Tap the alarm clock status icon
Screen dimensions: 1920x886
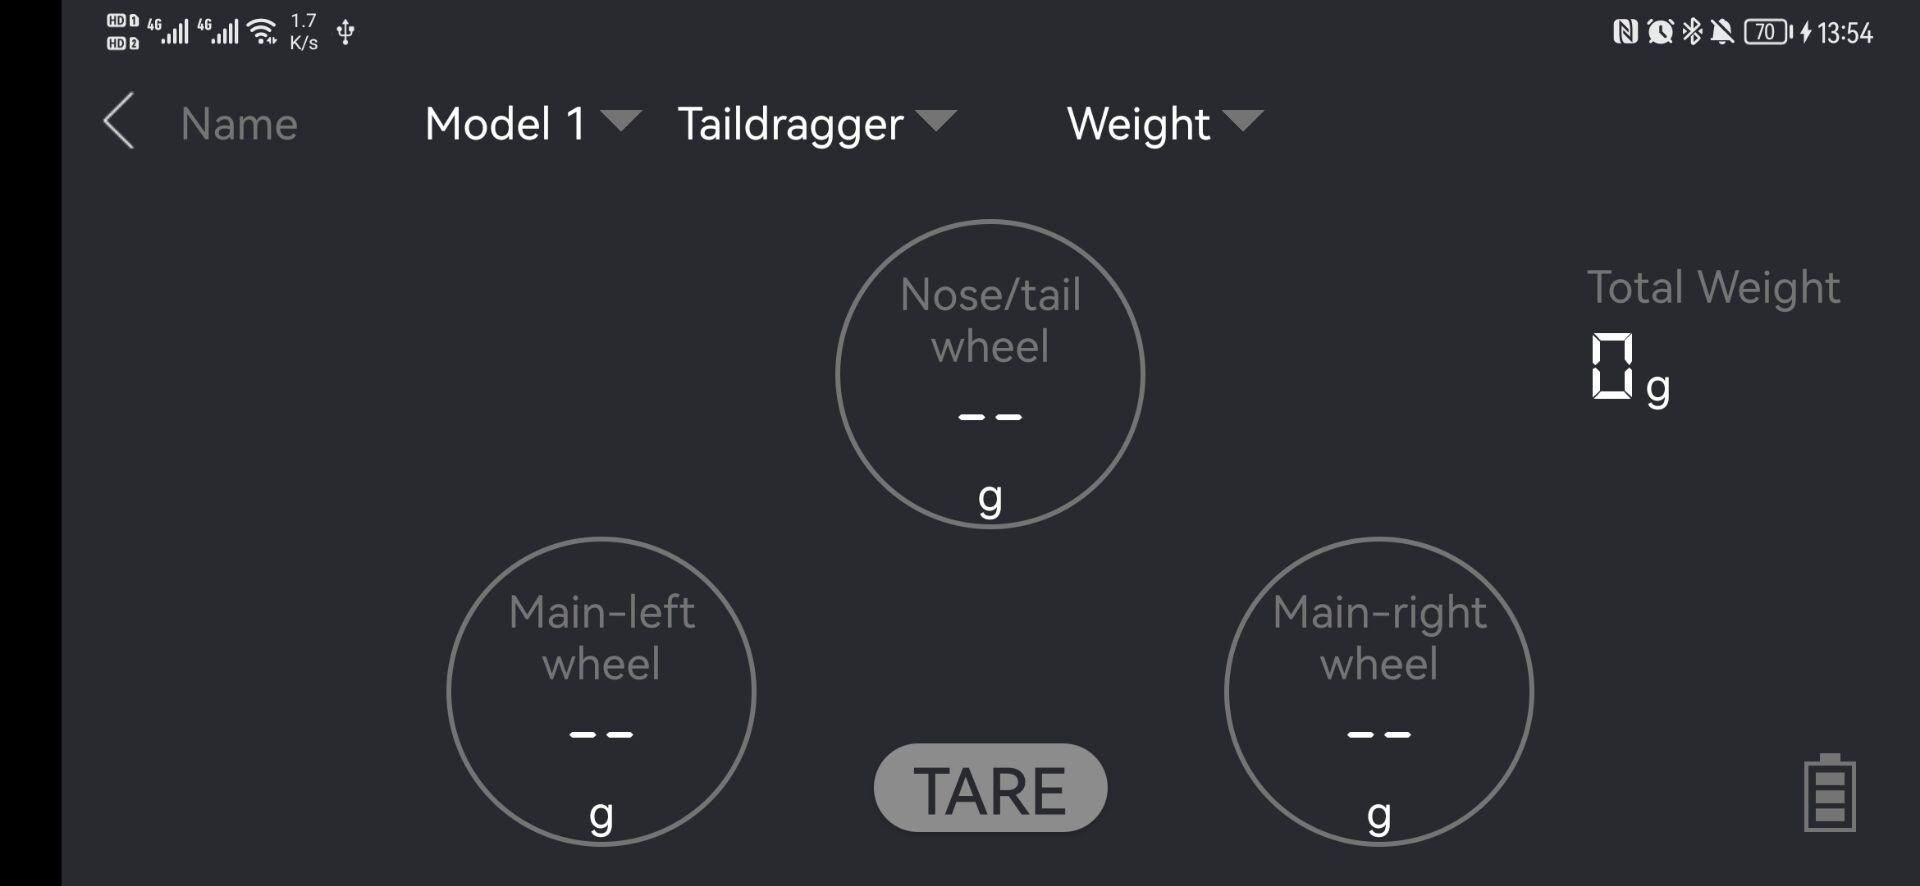click(1660, 32)
